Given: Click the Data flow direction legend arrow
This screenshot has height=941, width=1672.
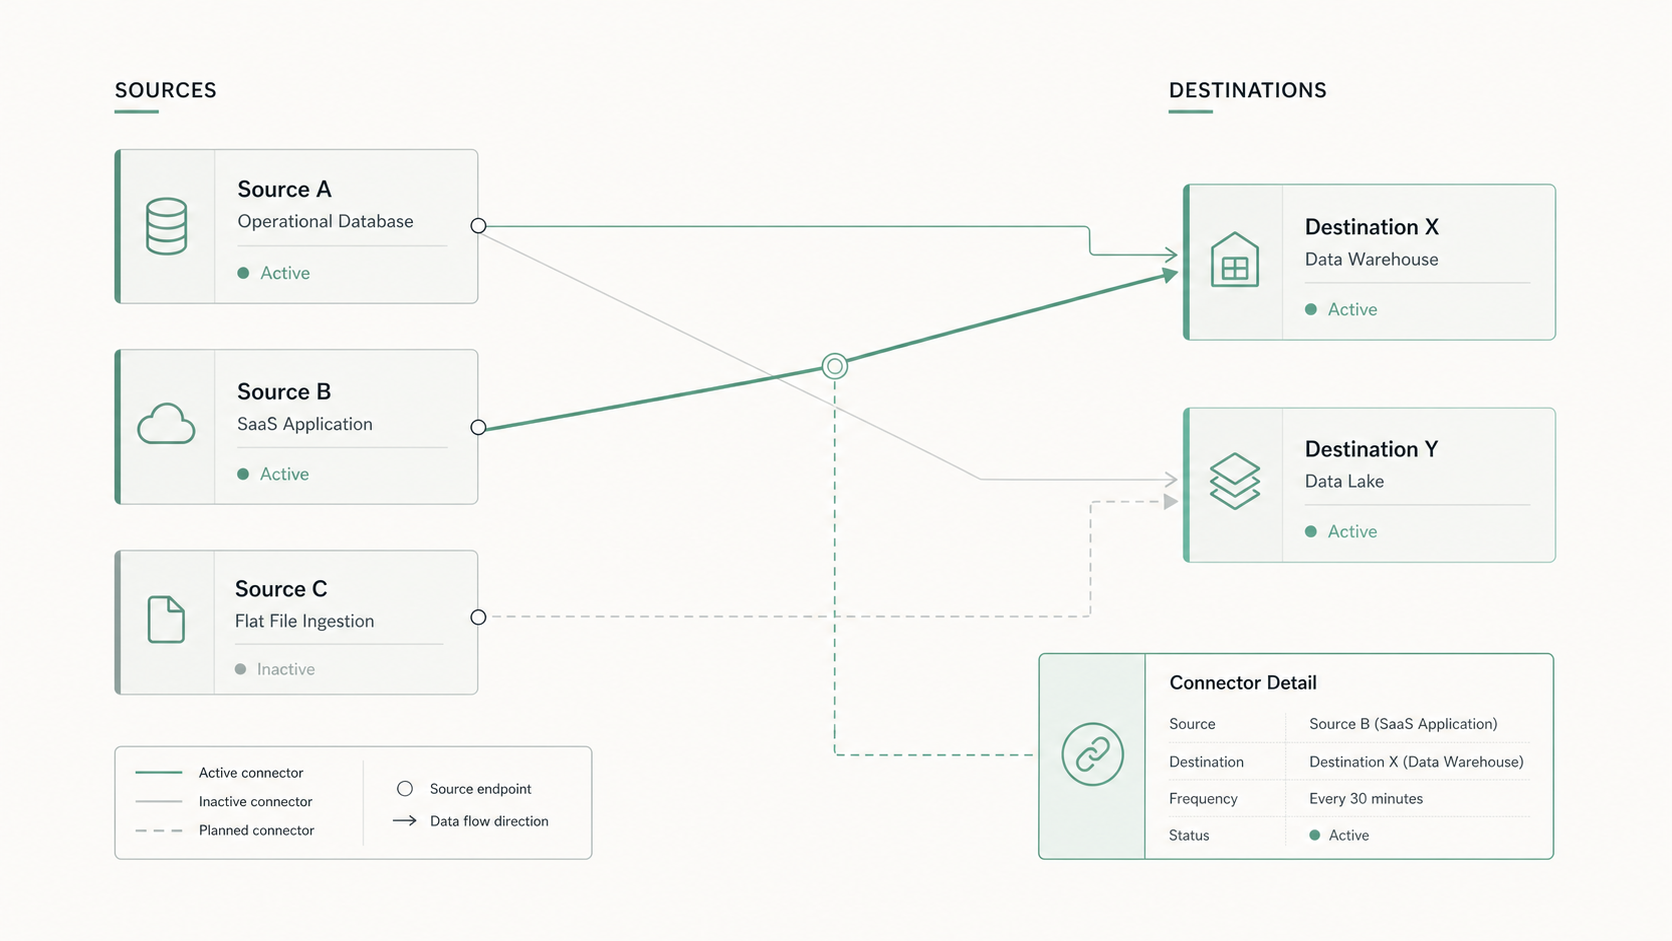Looking at the screenshot, I should coord(405,821).
